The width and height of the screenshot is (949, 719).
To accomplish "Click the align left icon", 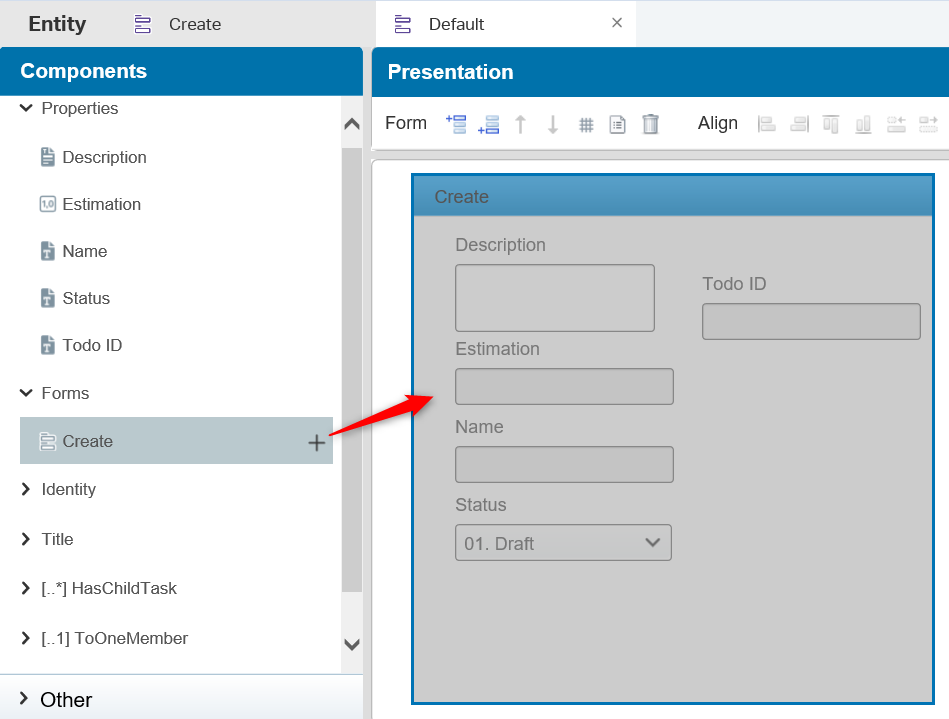I will pos(766,124).
